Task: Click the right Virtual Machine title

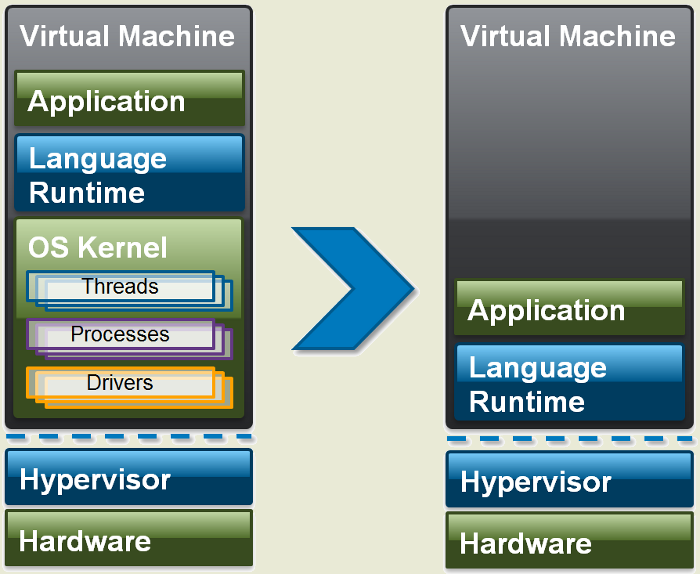Action: click(568, 36)
